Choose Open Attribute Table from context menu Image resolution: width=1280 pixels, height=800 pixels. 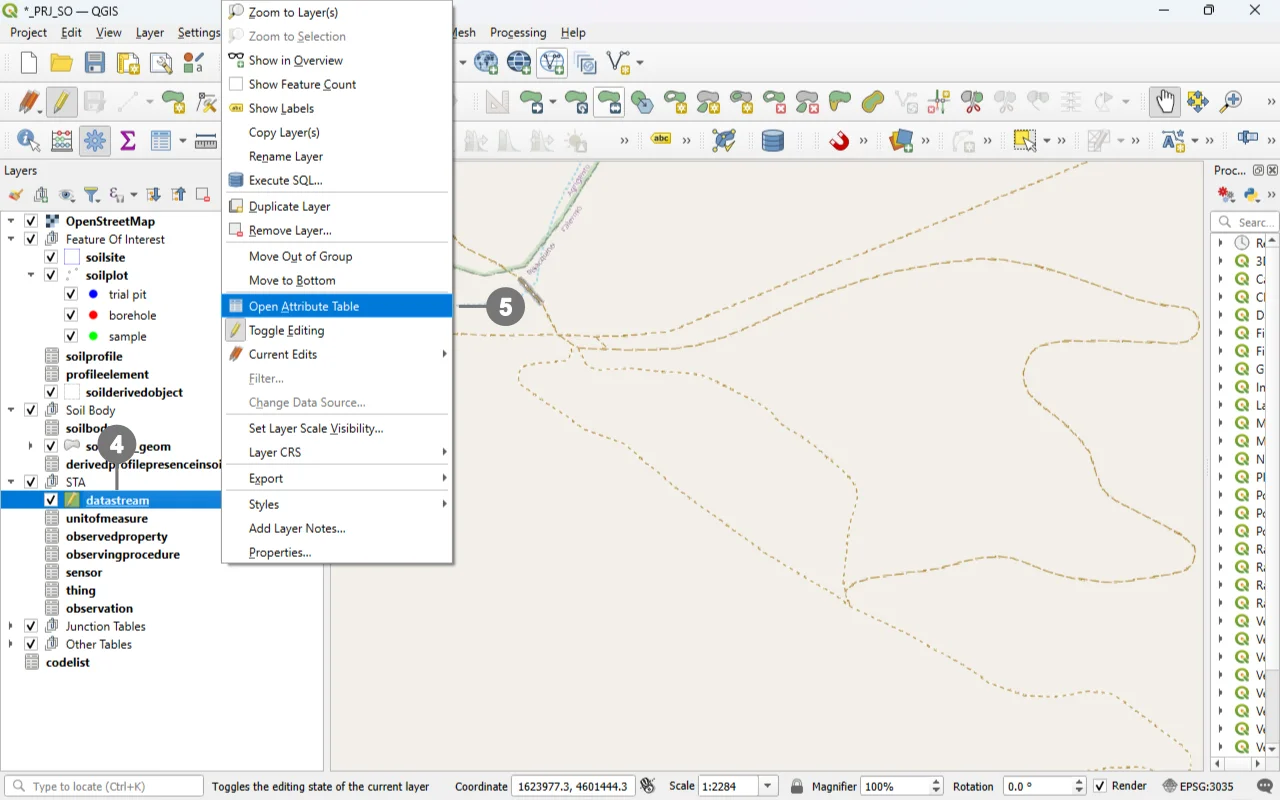303,306
